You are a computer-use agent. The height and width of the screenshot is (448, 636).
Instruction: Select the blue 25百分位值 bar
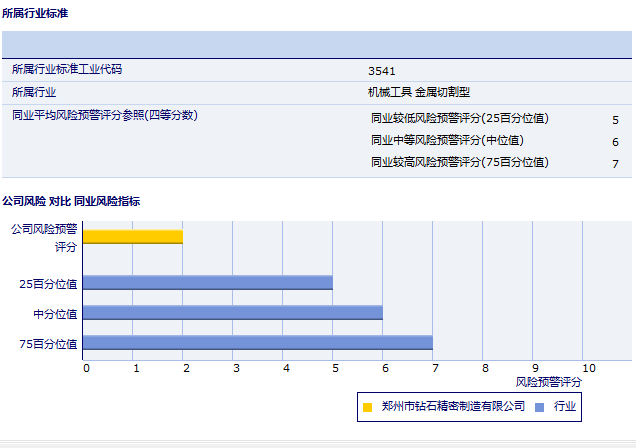207,283
